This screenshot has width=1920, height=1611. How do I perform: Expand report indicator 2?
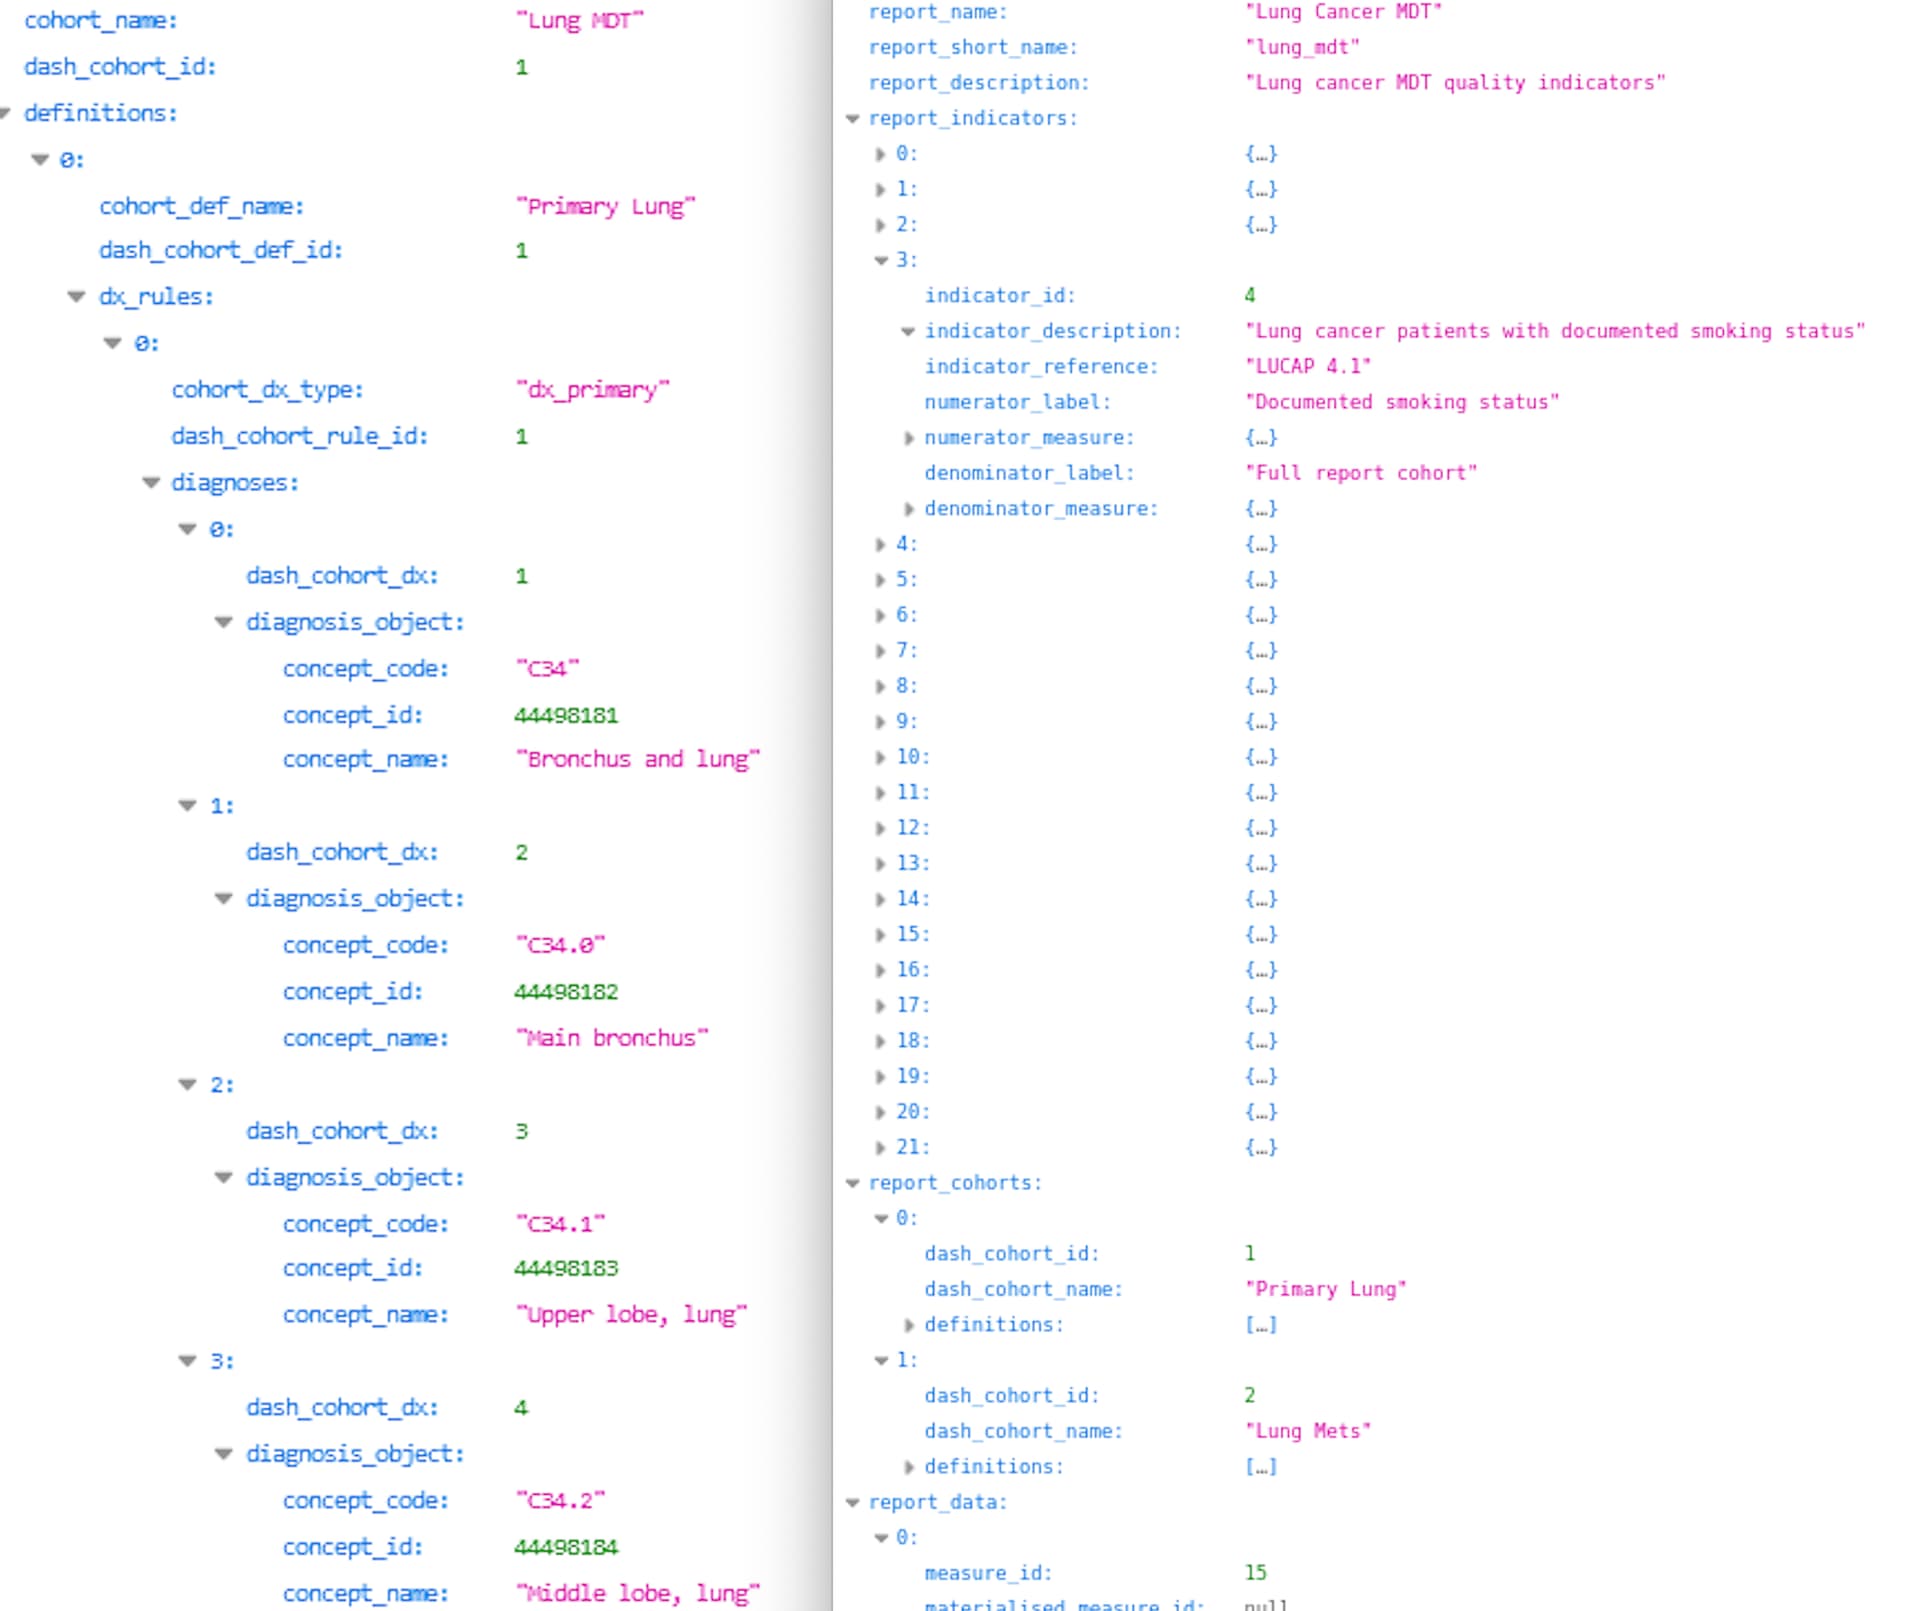880,225
